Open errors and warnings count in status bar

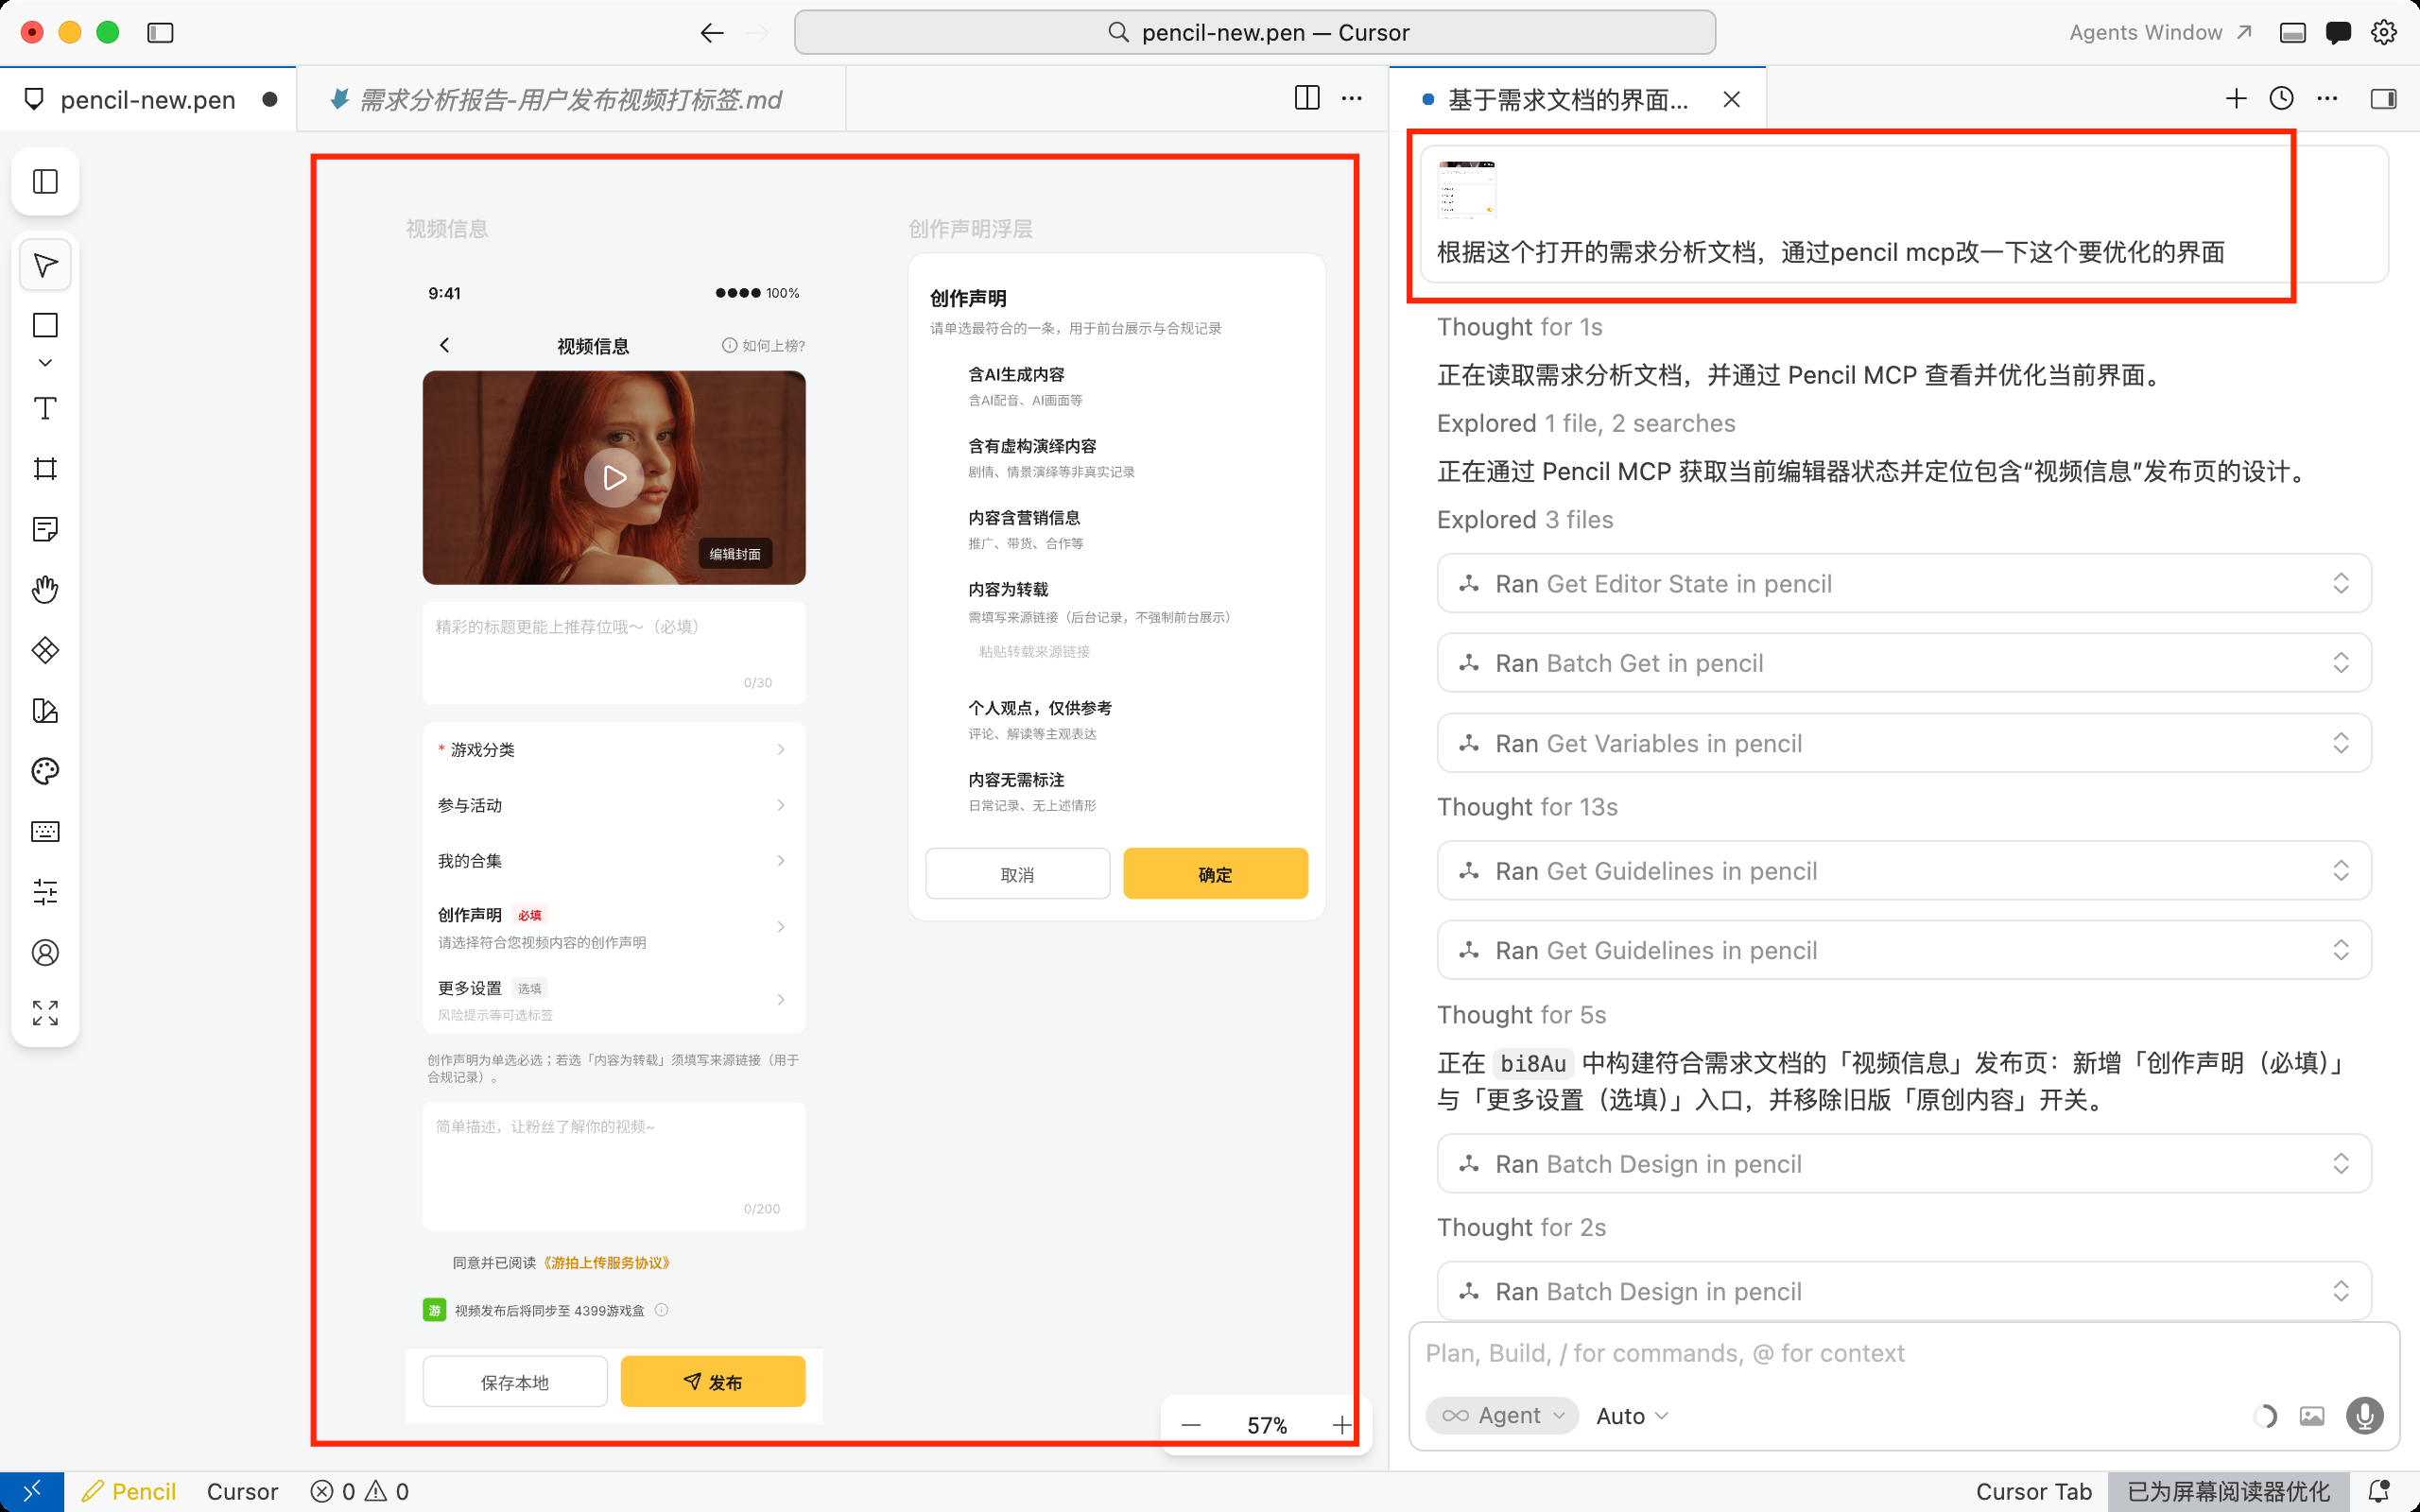pyautogui.click(x=359, y=1491)
